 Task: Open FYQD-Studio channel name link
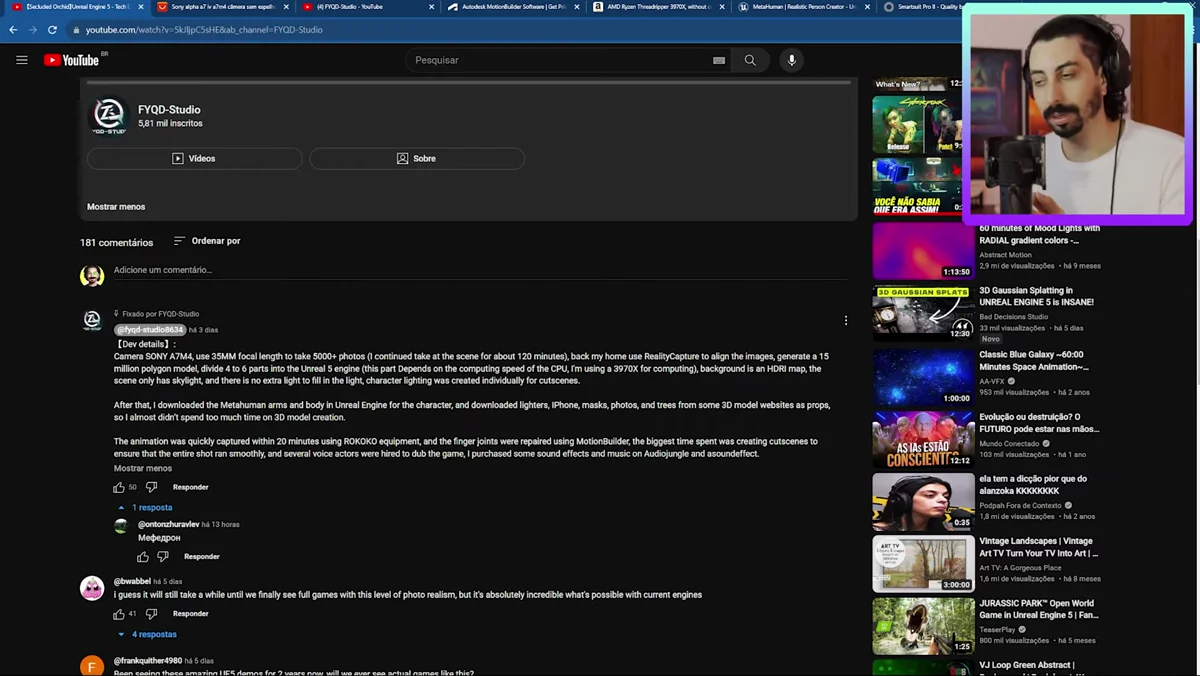169,110
